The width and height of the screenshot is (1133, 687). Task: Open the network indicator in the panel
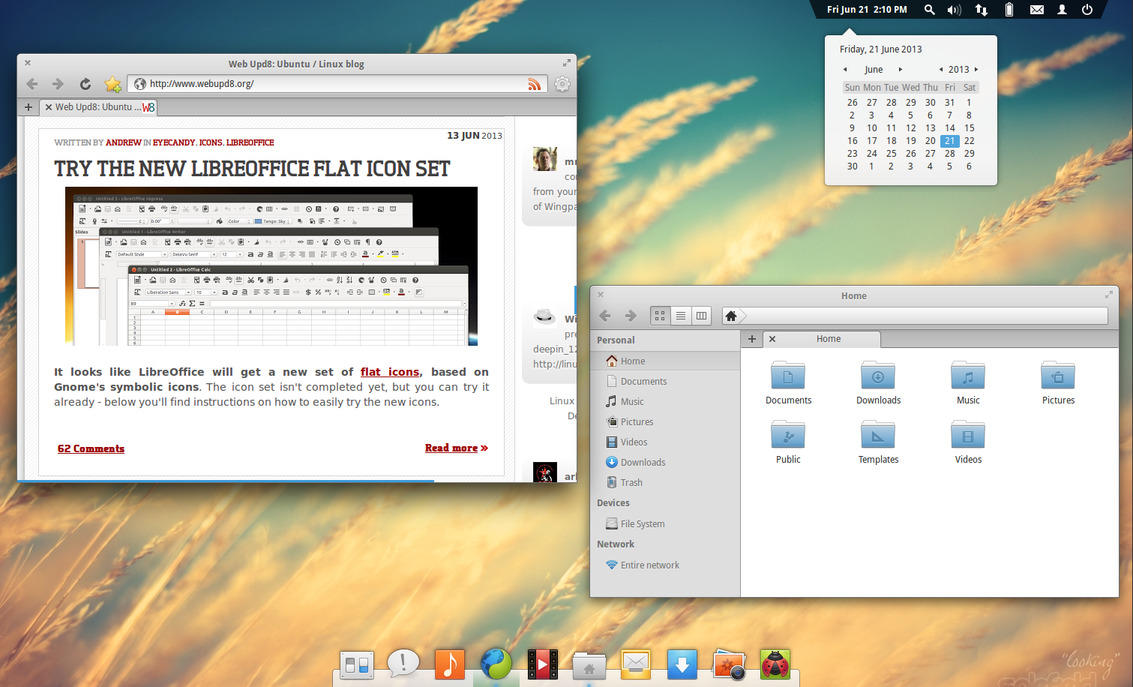pyautogui.click(x=981, y=9)
